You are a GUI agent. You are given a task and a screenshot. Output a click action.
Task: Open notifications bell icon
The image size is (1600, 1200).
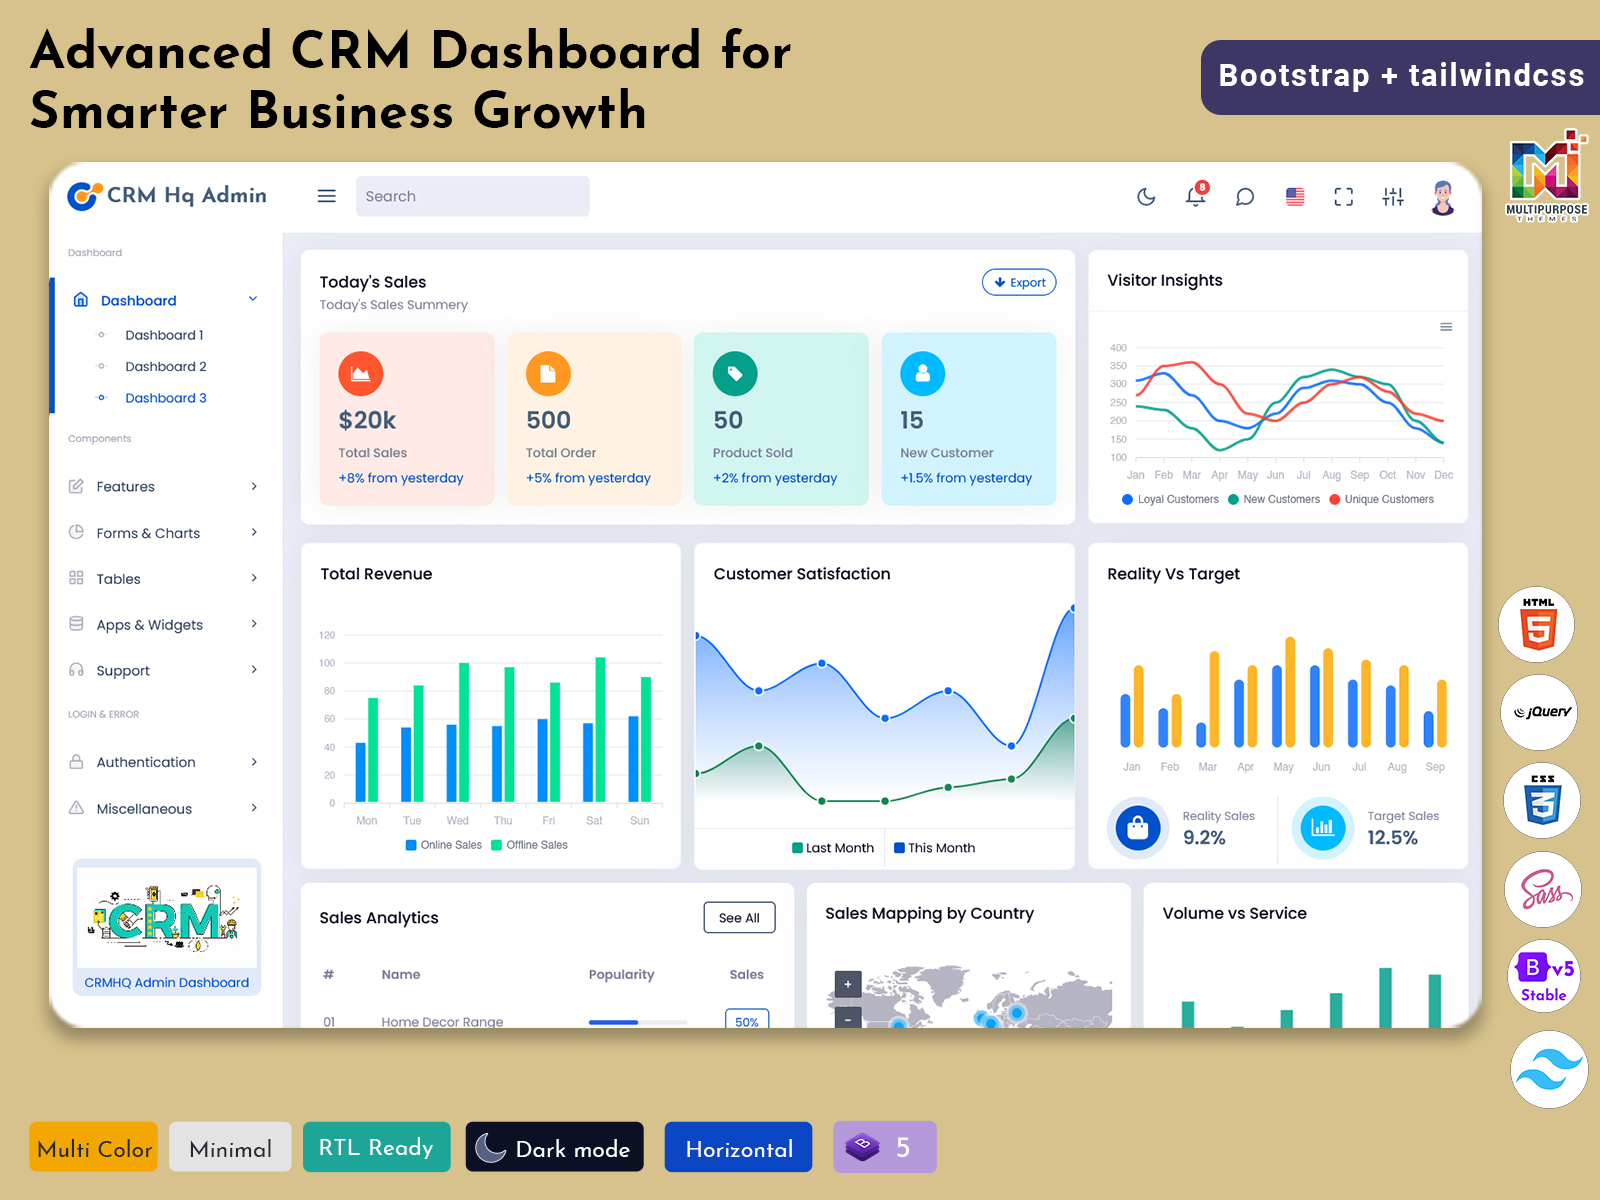tap(1196, 195)
